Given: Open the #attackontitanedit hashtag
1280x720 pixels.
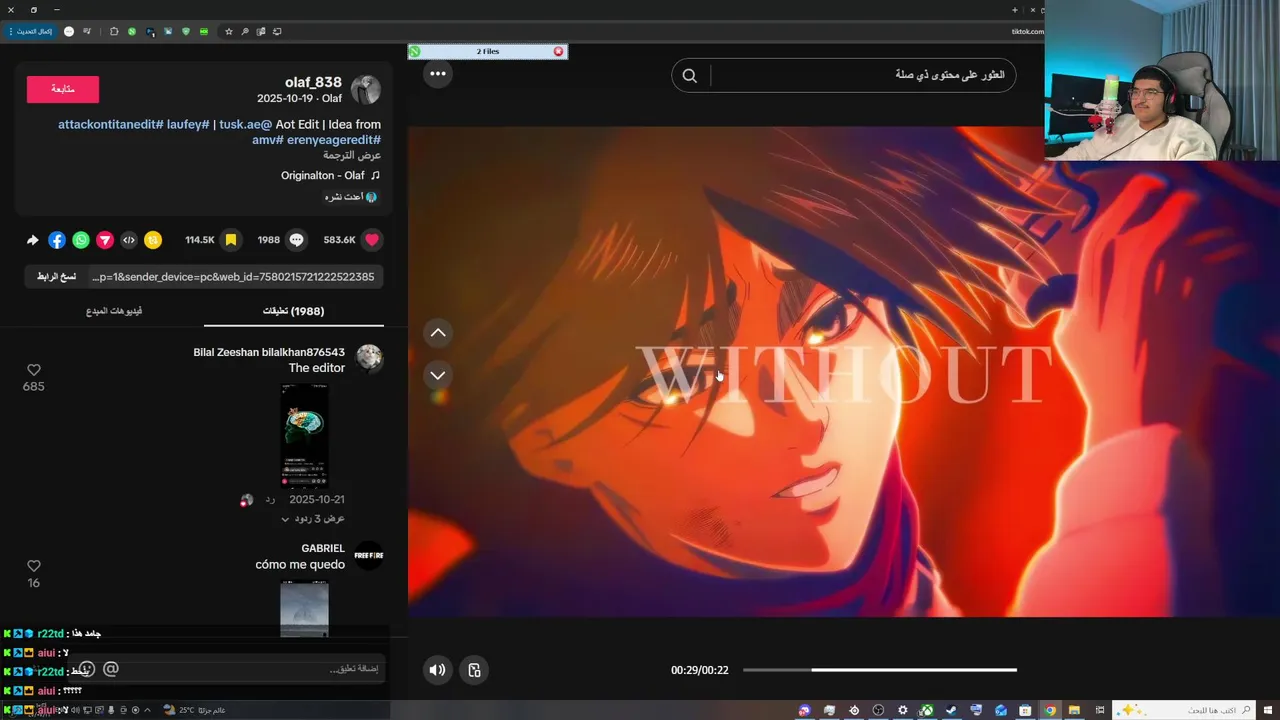Looking at the screenshot, I should click(x=110, y=125).
